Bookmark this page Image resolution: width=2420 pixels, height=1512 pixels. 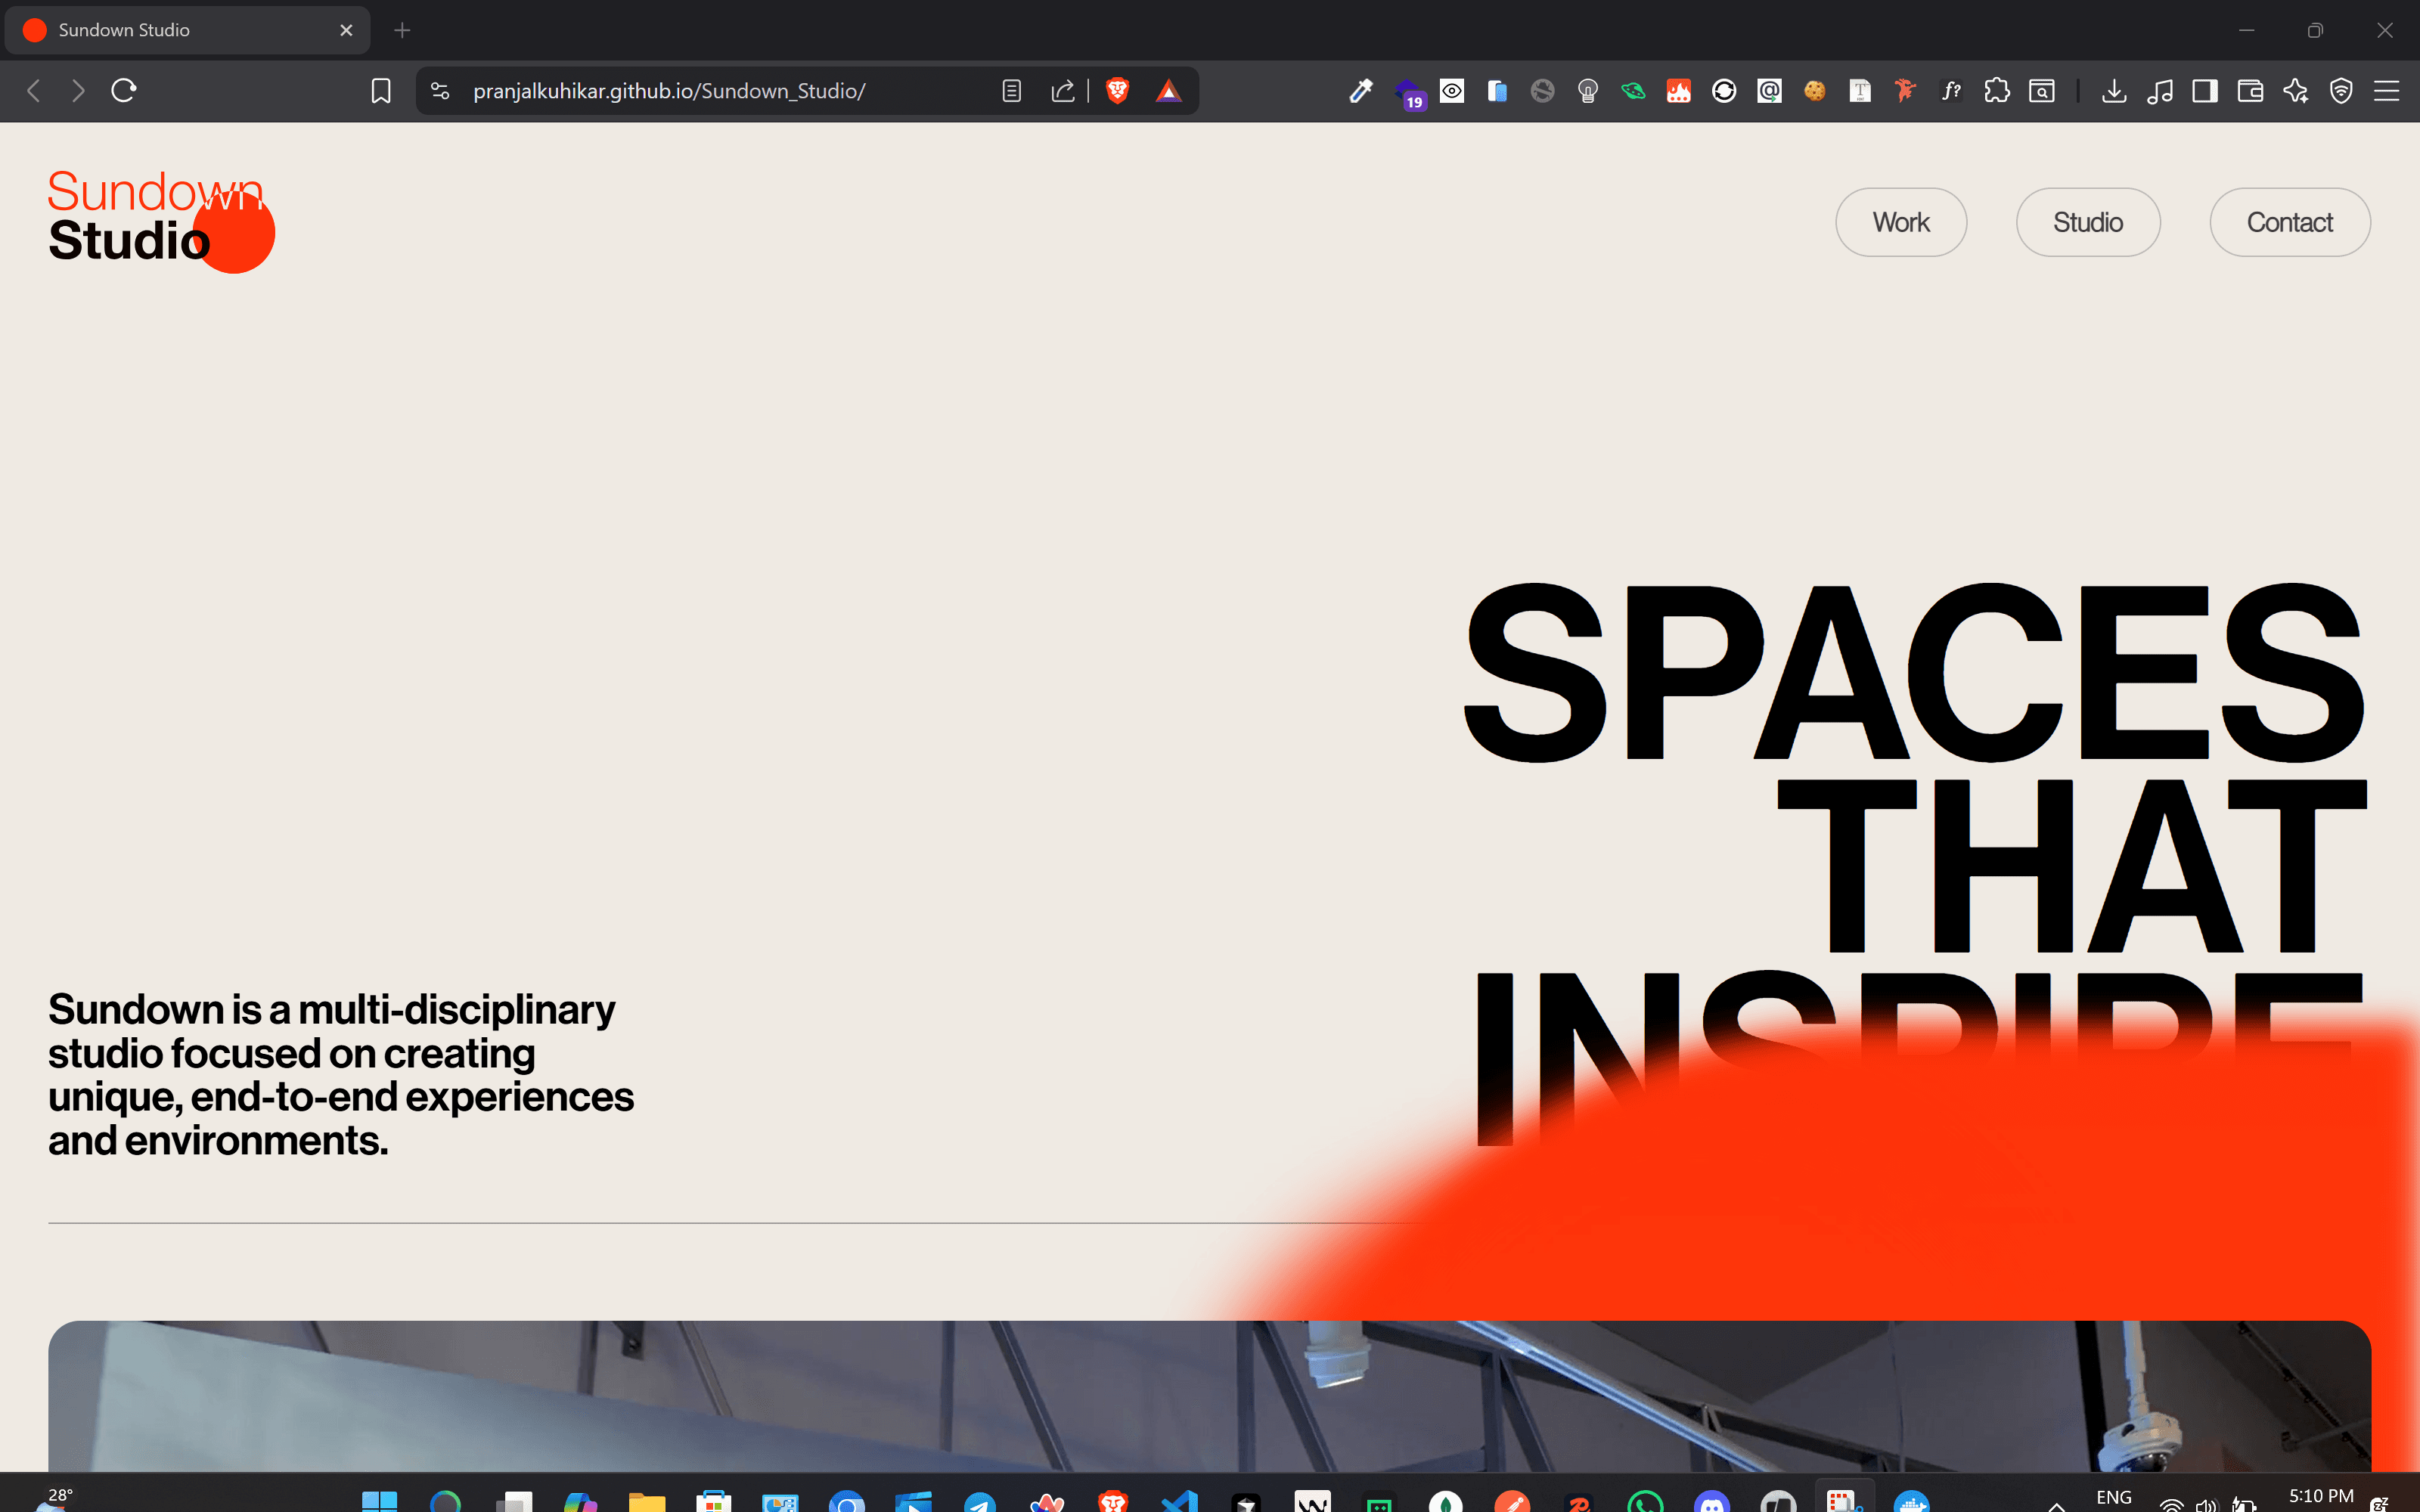click(381, 91)
